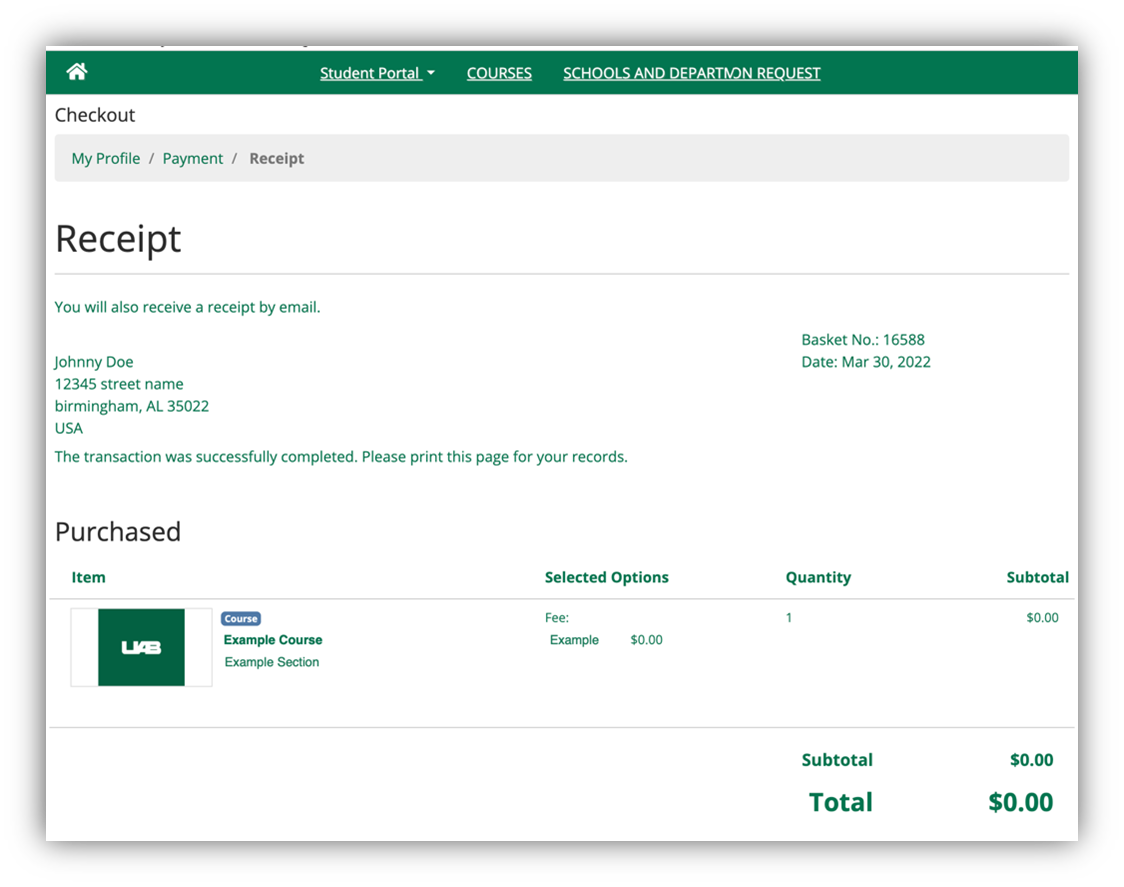Click the Johnny Doe name text

(x=94, y=362)
